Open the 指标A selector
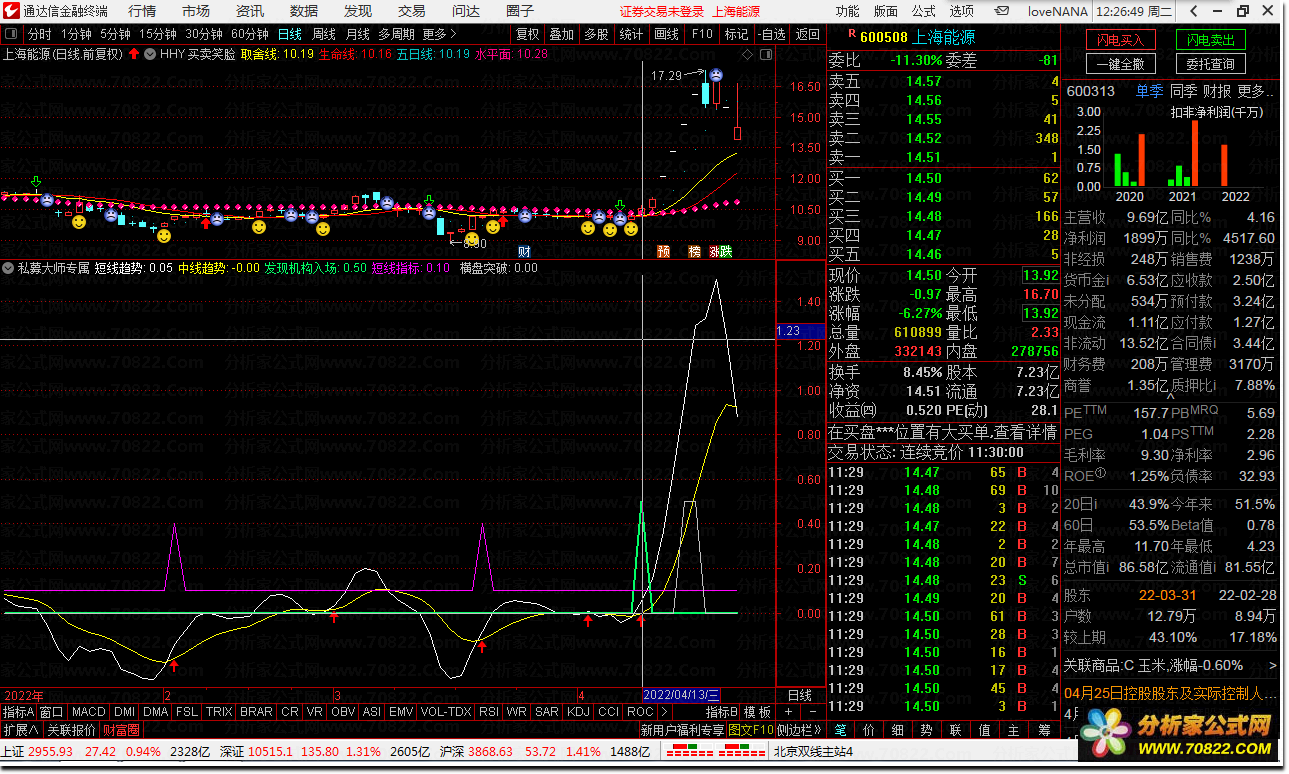Image resolution: width=1289 pixels, height=774 pixels. click(18, 712)
